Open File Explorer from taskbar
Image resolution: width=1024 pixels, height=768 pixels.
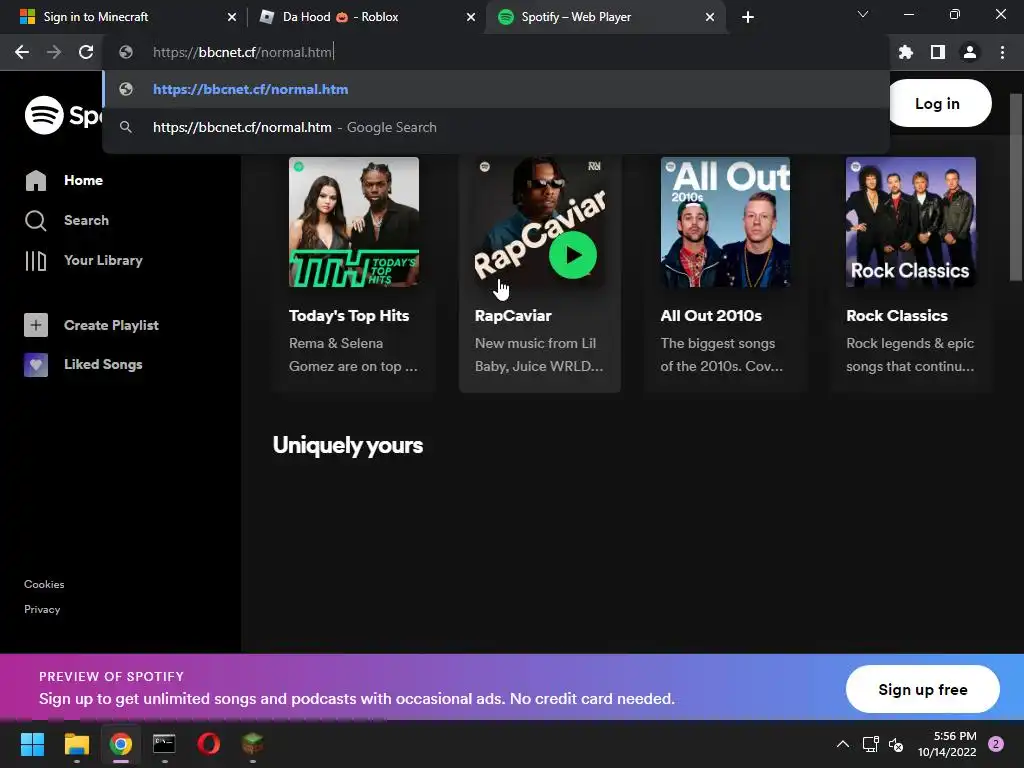pos(76,744)
